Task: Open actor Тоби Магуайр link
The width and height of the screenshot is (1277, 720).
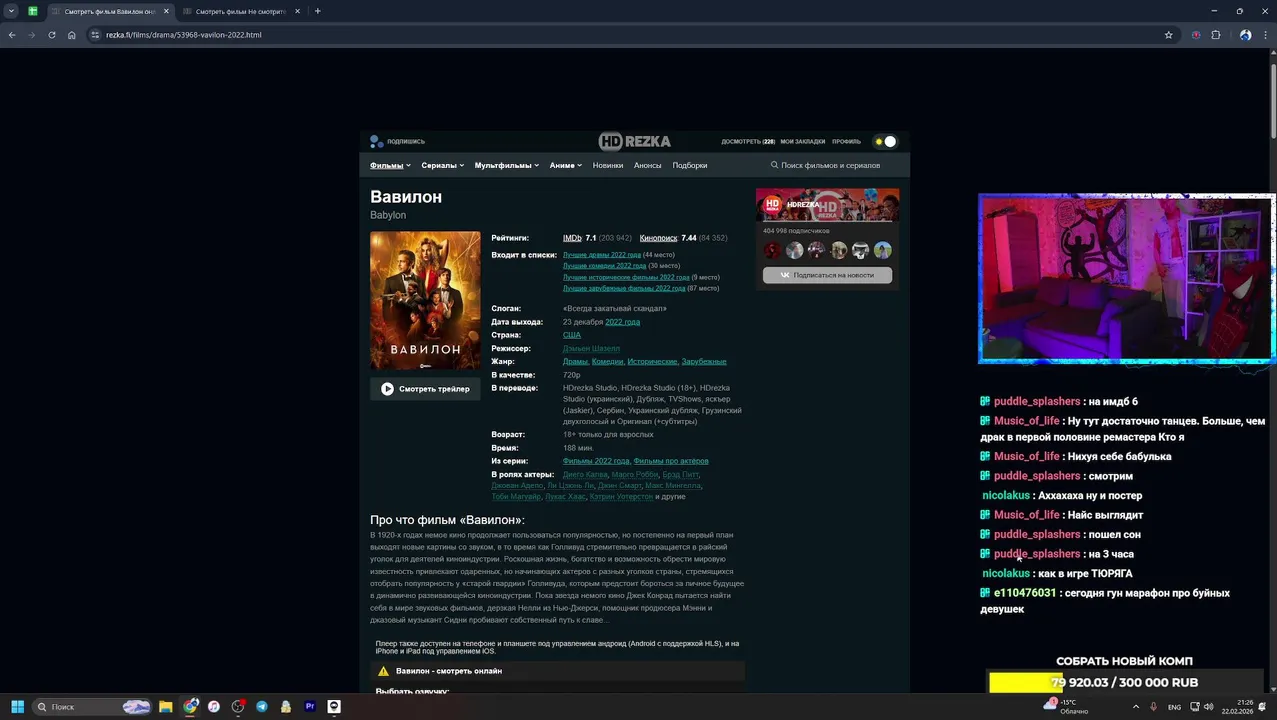Action: point(516,496)
